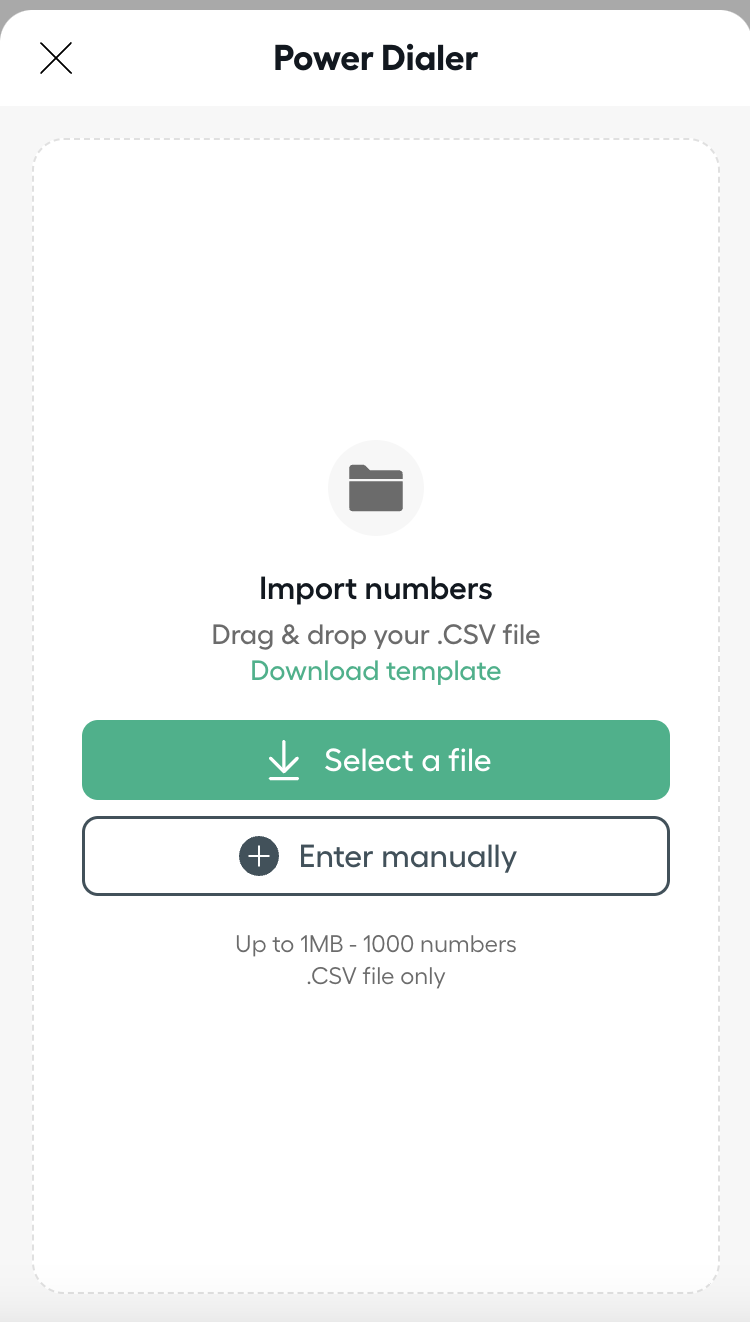Click the Import numbers heading
The width and height of the screenshot is (750, 1322).
tap(376, 588)
